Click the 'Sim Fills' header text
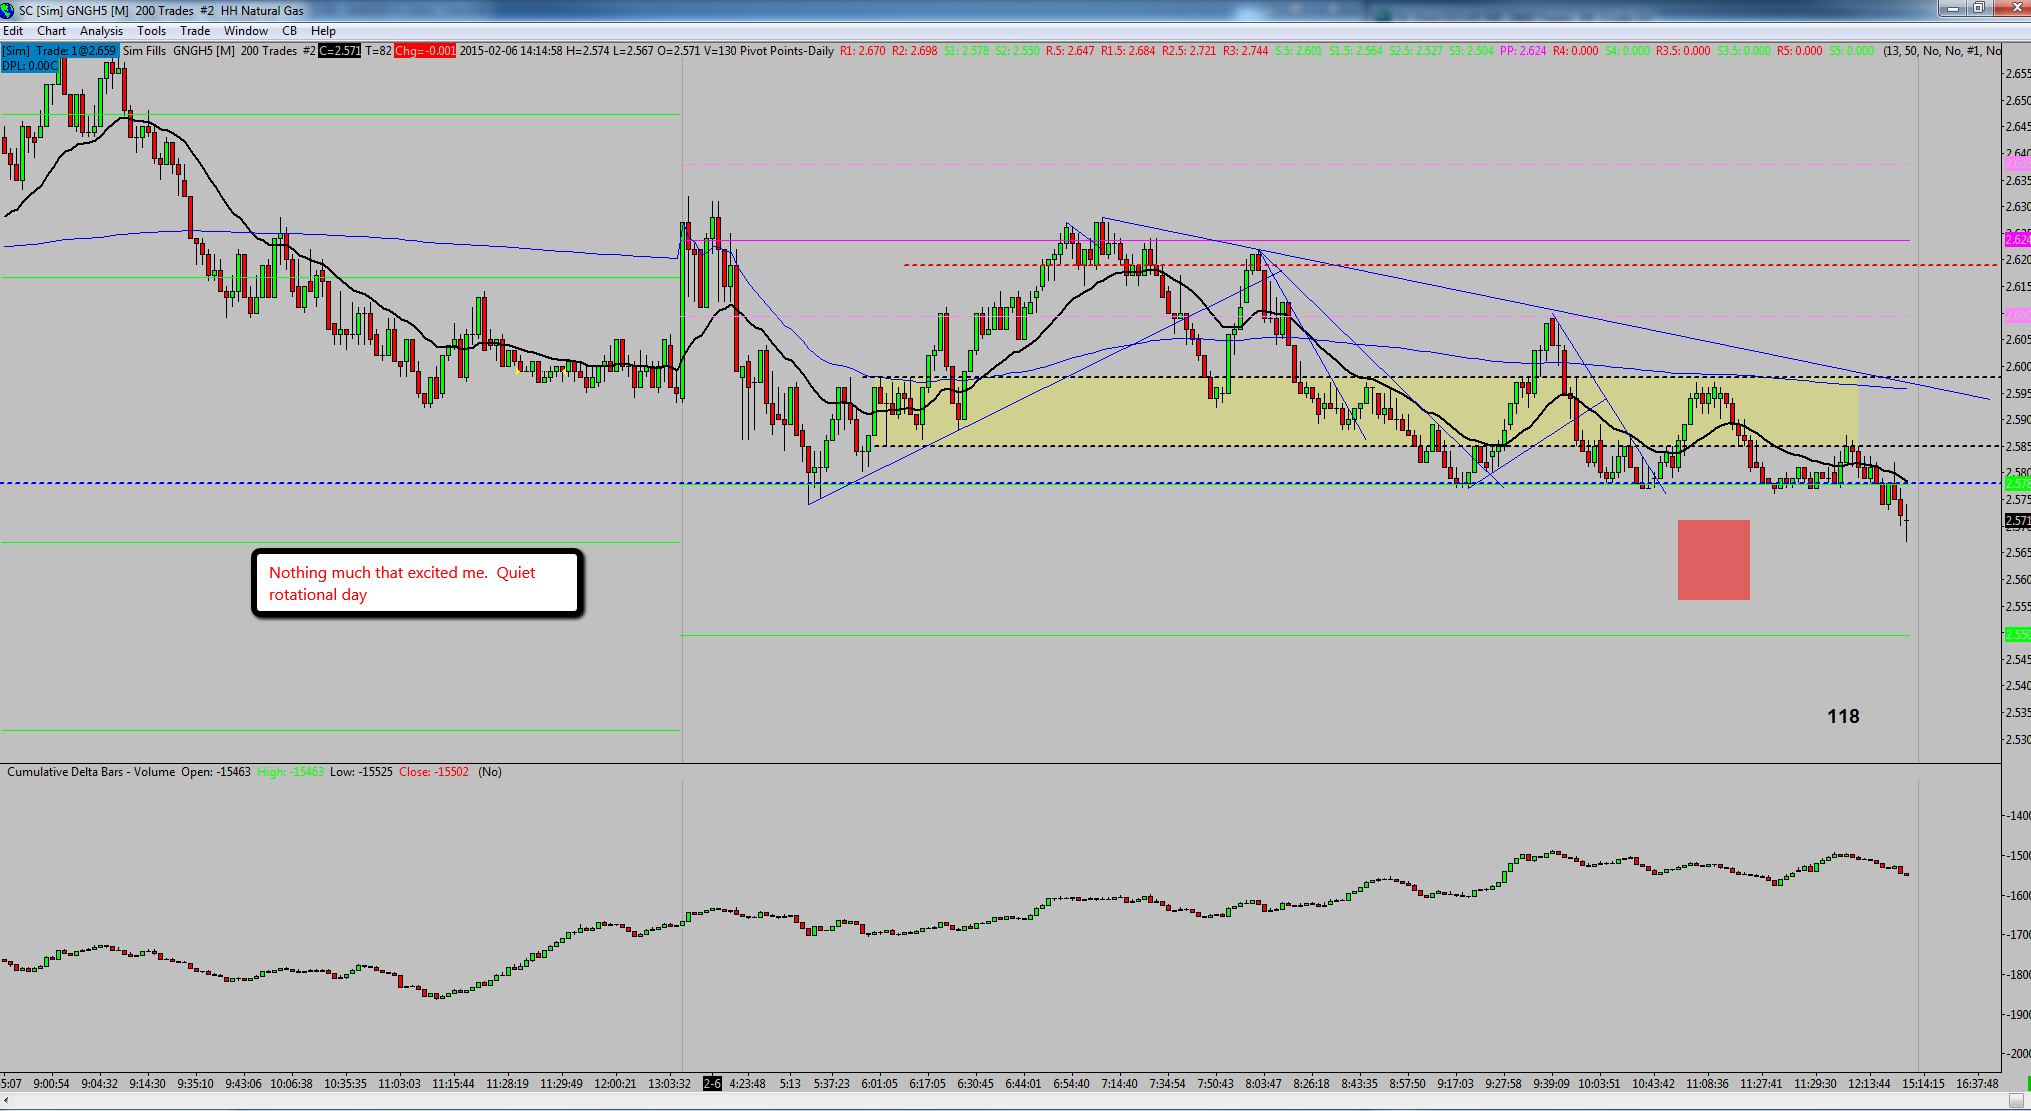 [145, 51]
